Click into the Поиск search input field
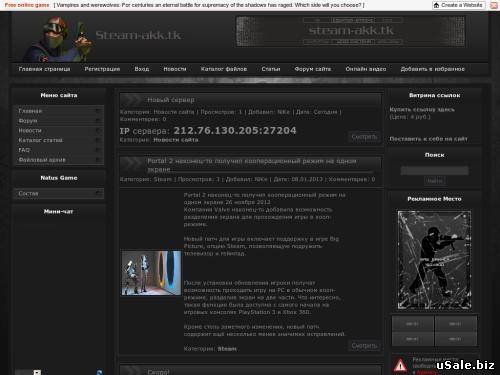The width and height of the screenshot is (500, 375). tap(434, 171)
